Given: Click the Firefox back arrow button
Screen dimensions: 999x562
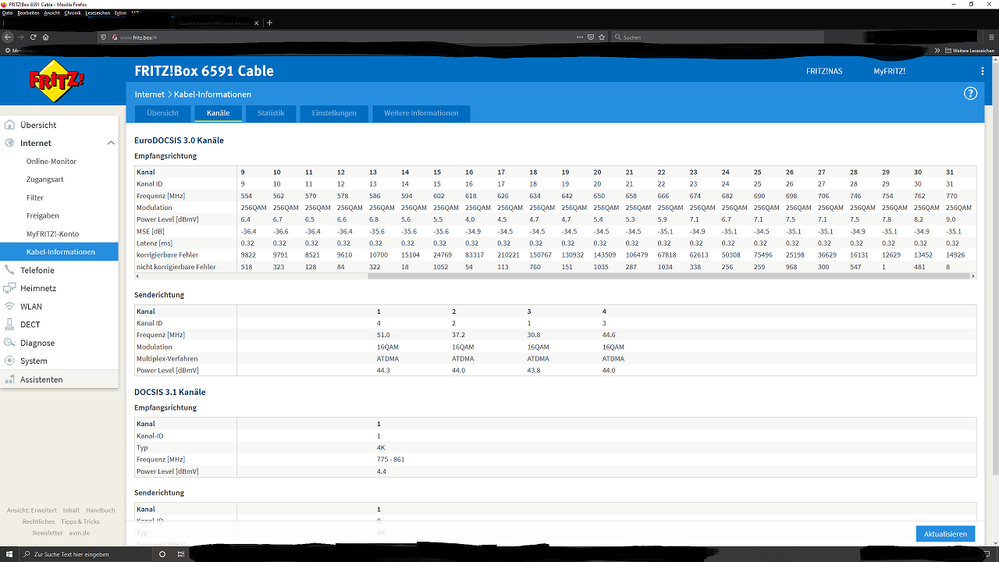Looking at the screenshot, I should pos(8,37).
